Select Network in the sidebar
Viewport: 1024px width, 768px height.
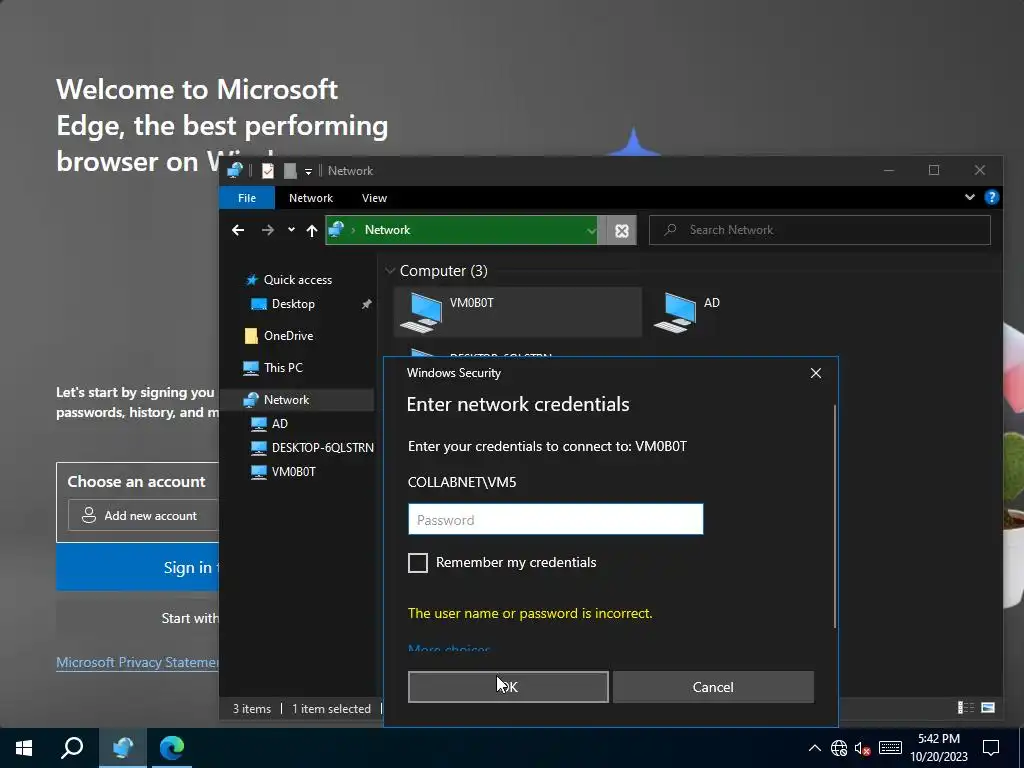point(277,400)
